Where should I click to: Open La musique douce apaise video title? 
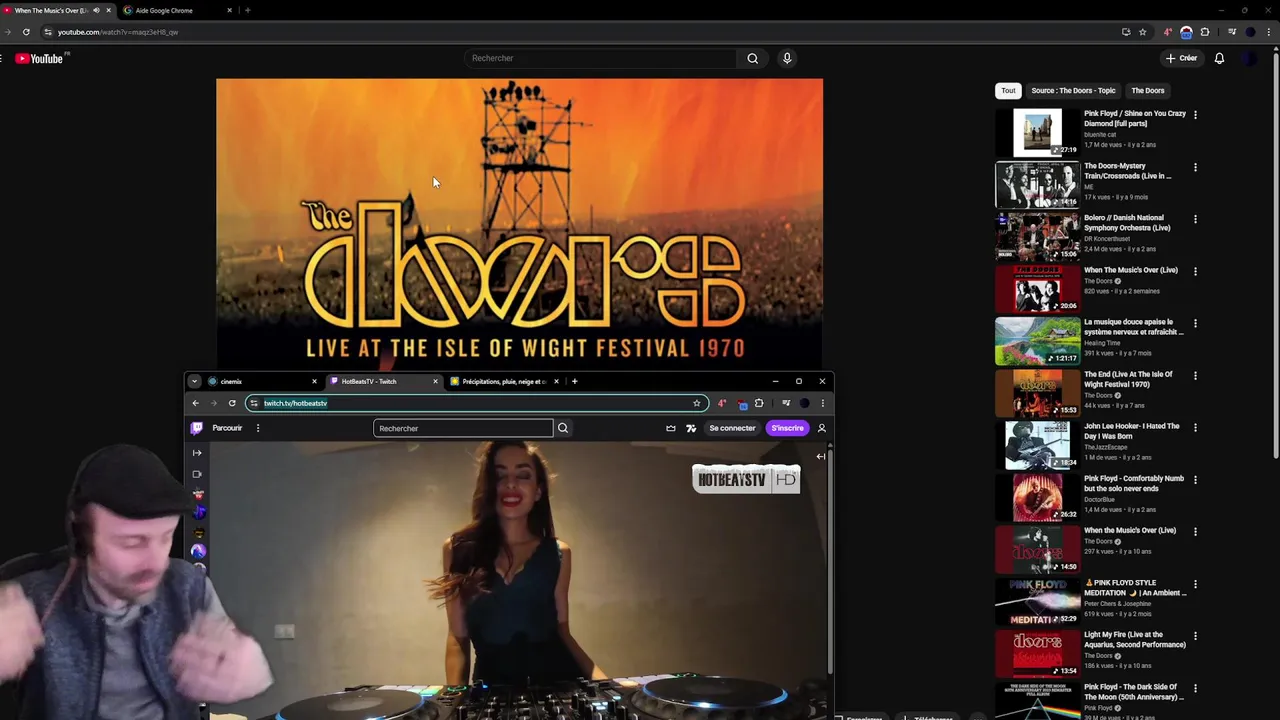[x=1134, y=327]
